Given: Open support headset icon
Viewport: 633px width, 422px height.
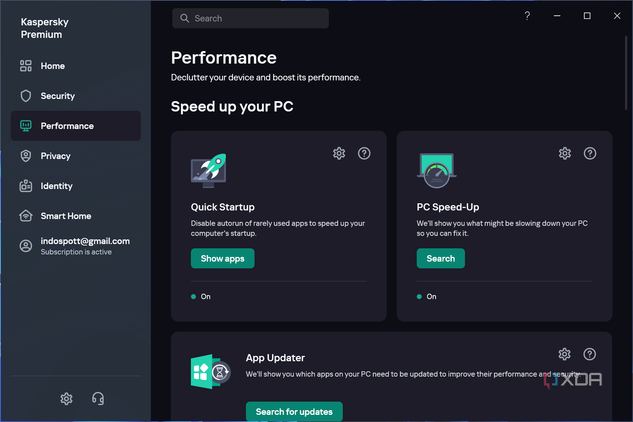Looking at the screenshot, I should (98, 399).
